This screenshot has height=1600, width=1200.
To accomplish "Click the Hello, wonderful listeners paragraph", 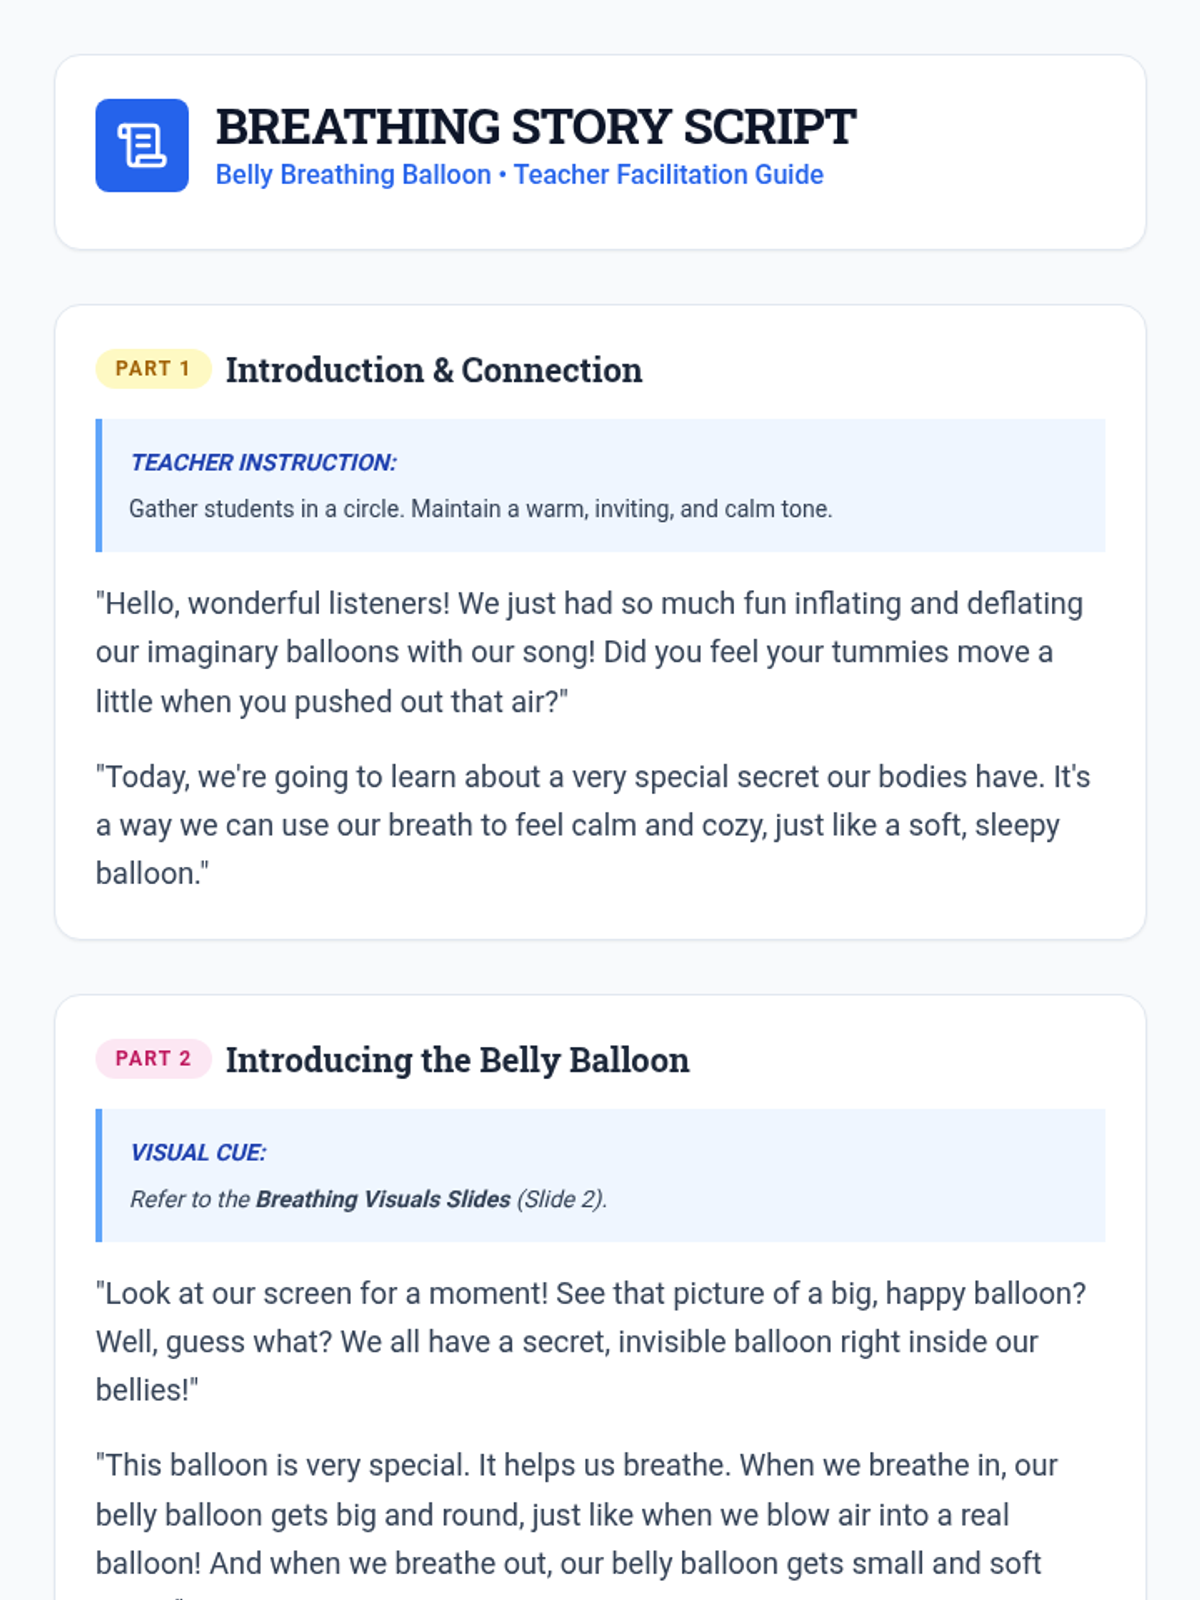I will [589, 653].
